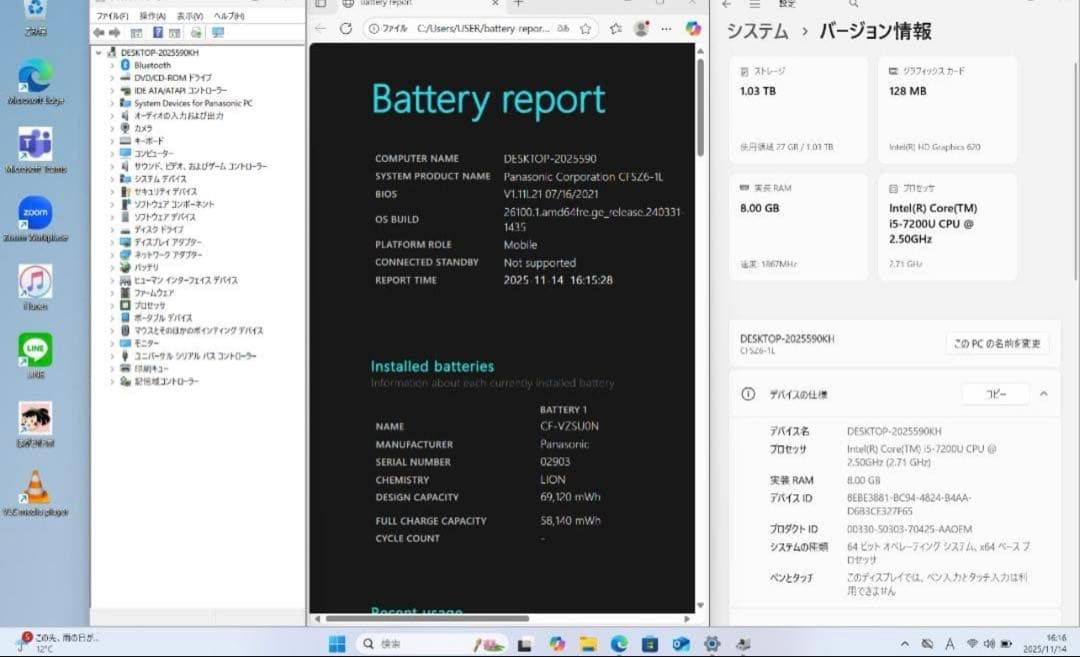Open Help via the question mark toolbar icon
The image size is (1080, 657).
pyautogui.click(x=157, y=31)
